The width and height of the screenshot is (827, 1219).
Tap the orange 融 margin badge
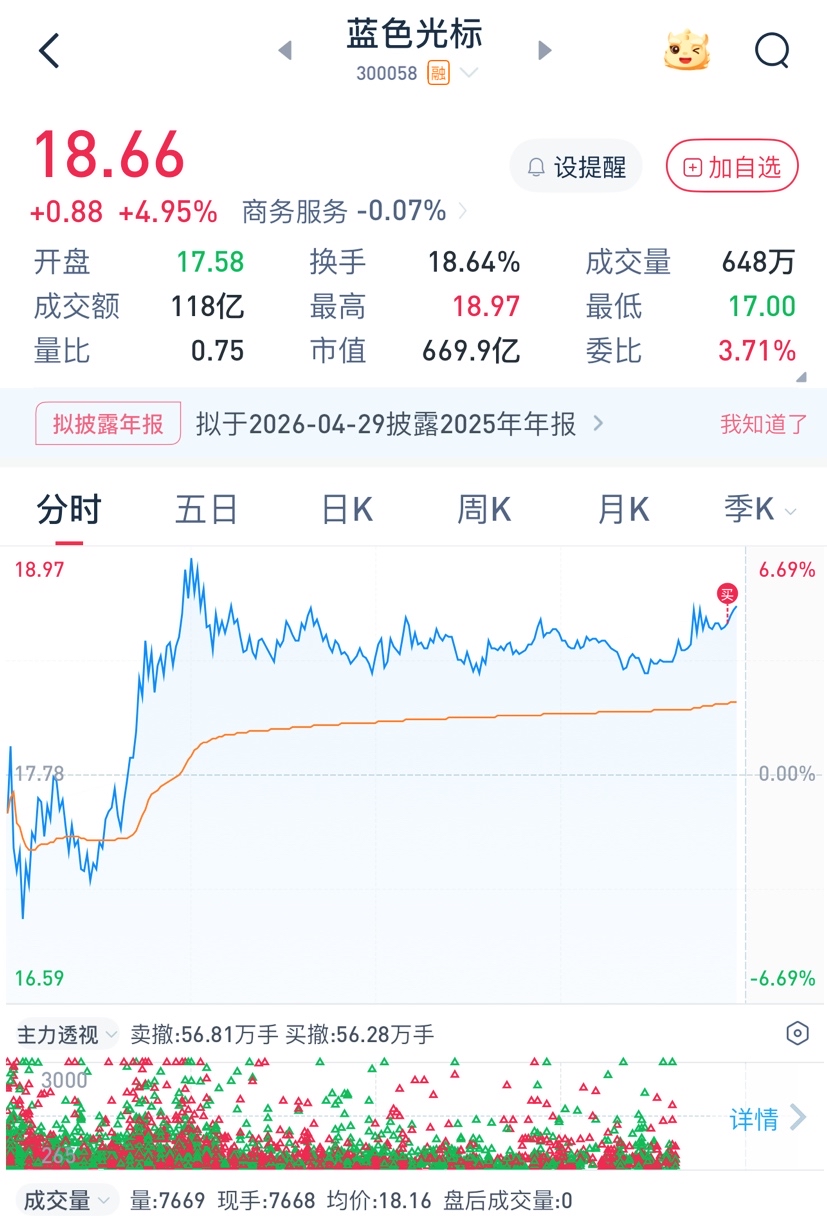(438, 73)
